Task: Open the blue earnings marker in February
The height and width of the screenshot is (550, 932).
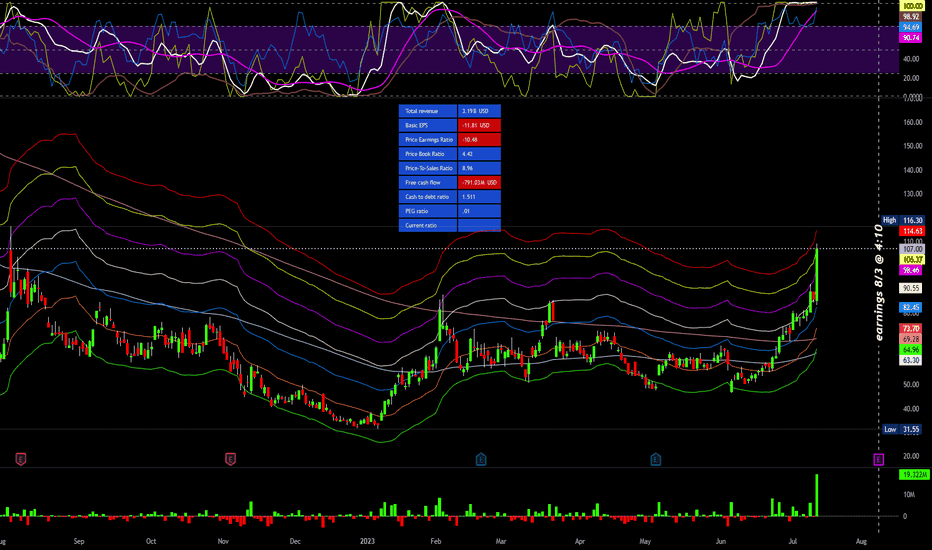Action: [481, 459]
